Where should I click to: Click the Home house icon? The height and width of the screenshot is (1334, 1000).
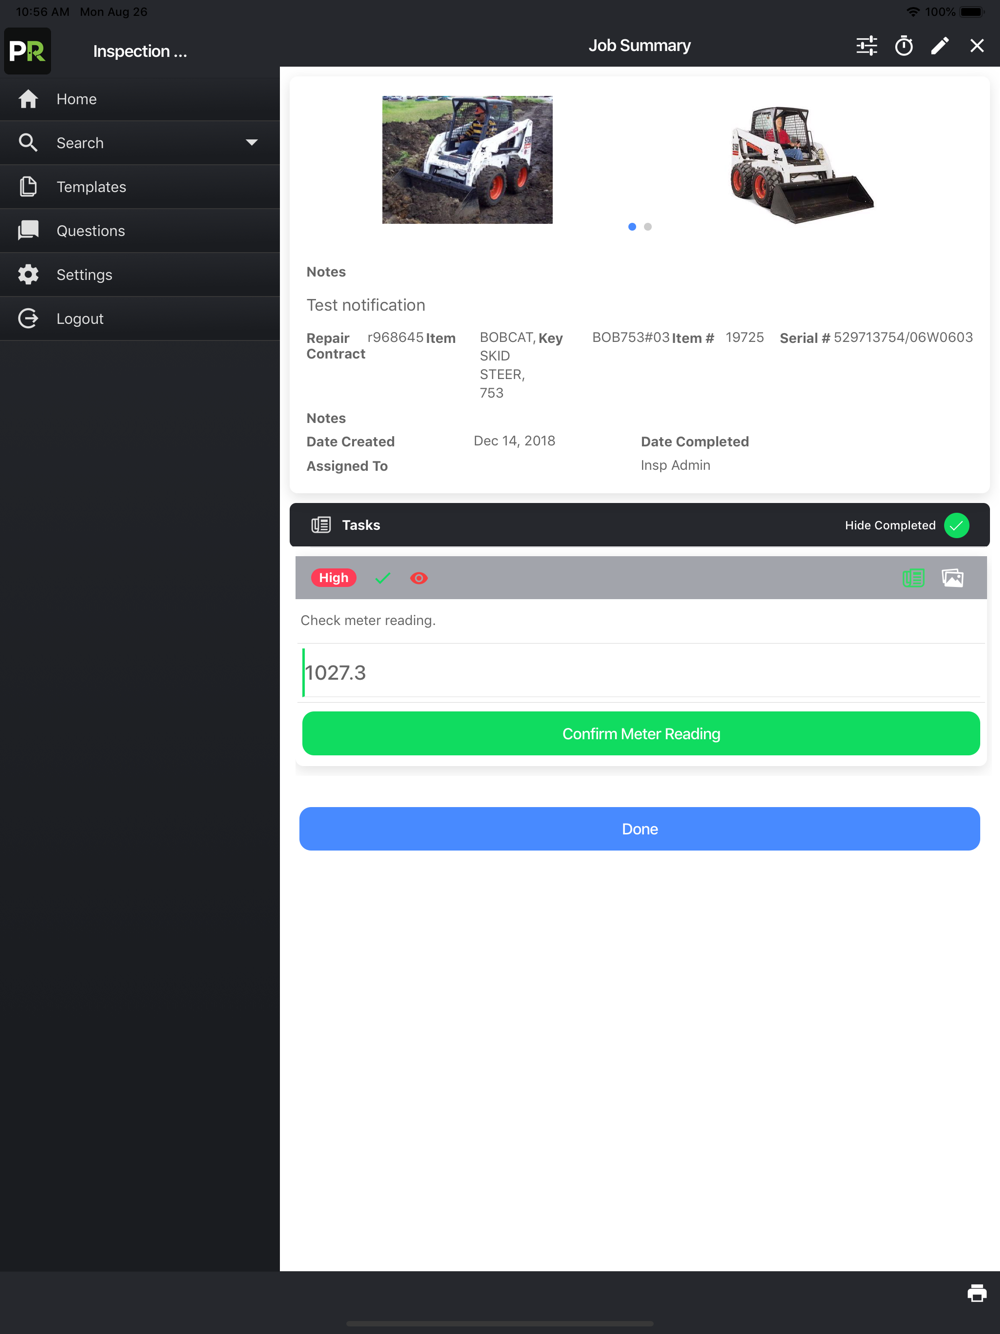coord(28,99)
